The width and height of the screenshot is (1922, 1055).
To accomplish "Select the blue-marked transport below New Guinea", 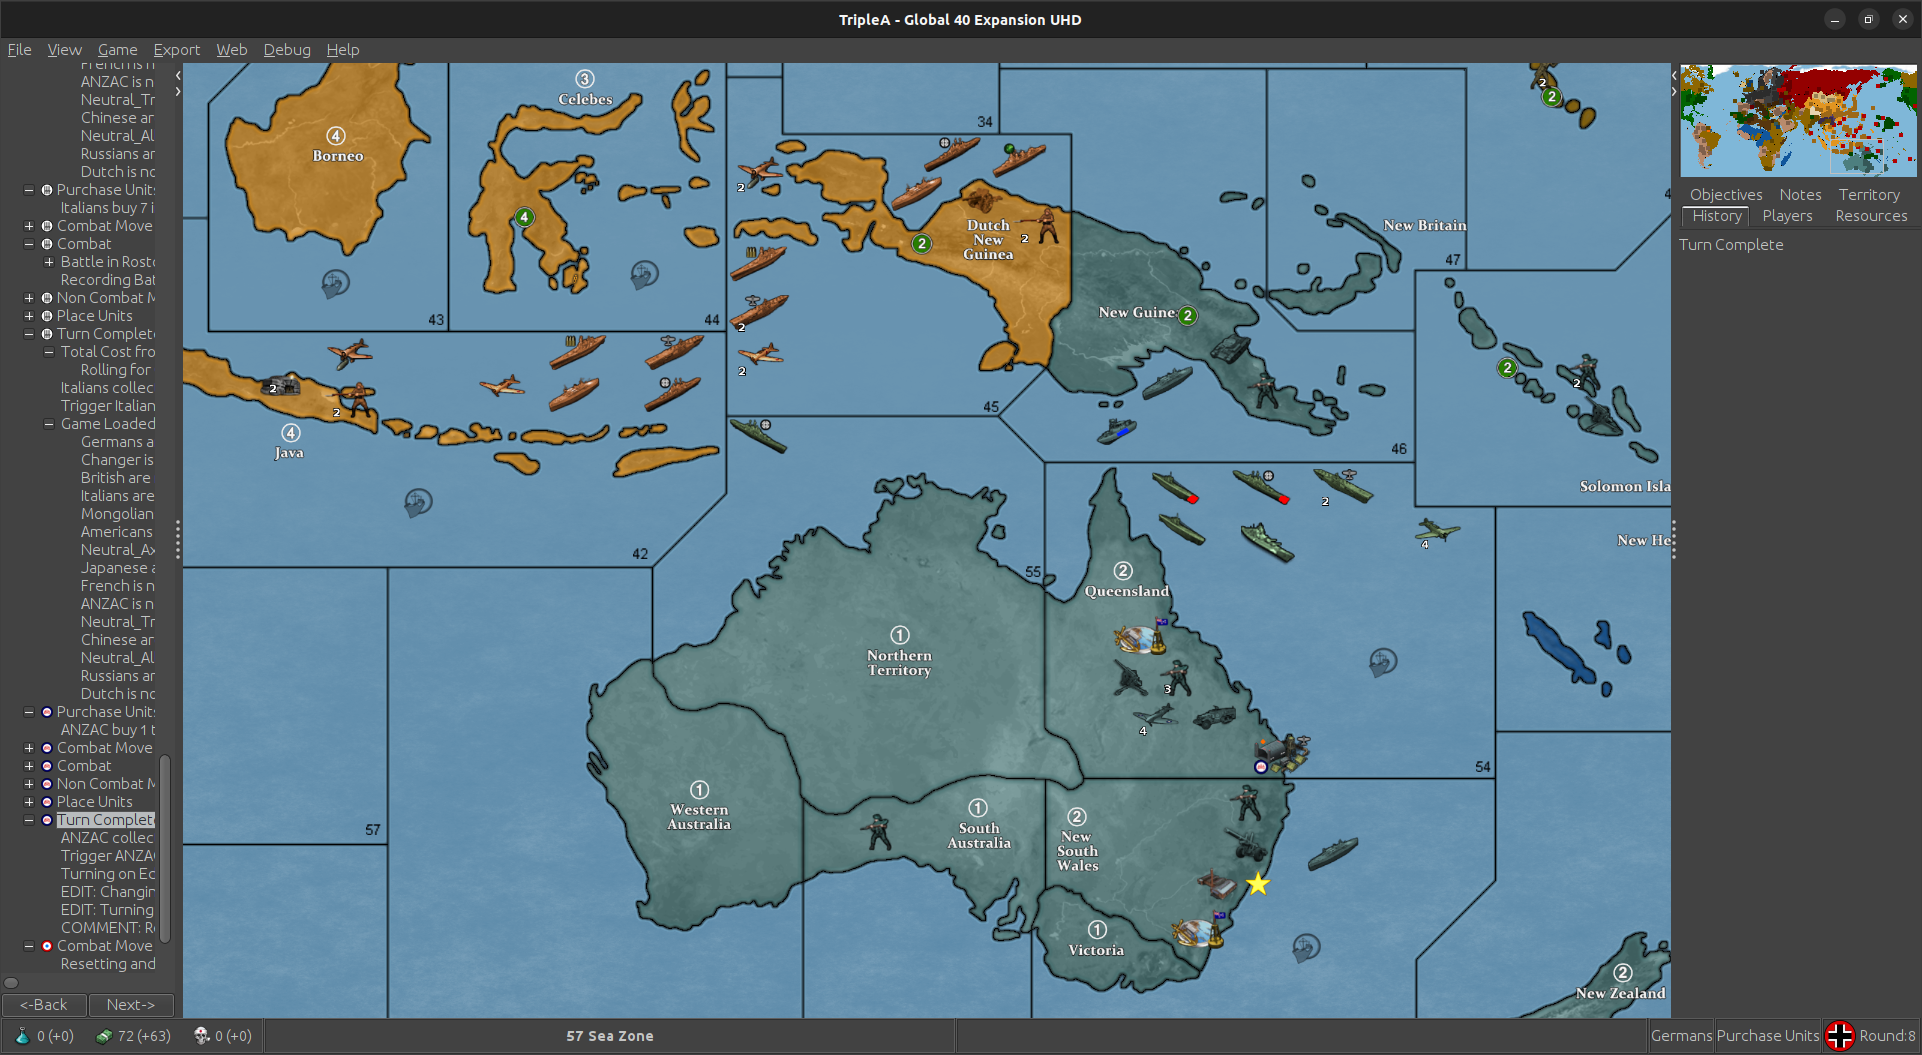I will coord(1117,431).
